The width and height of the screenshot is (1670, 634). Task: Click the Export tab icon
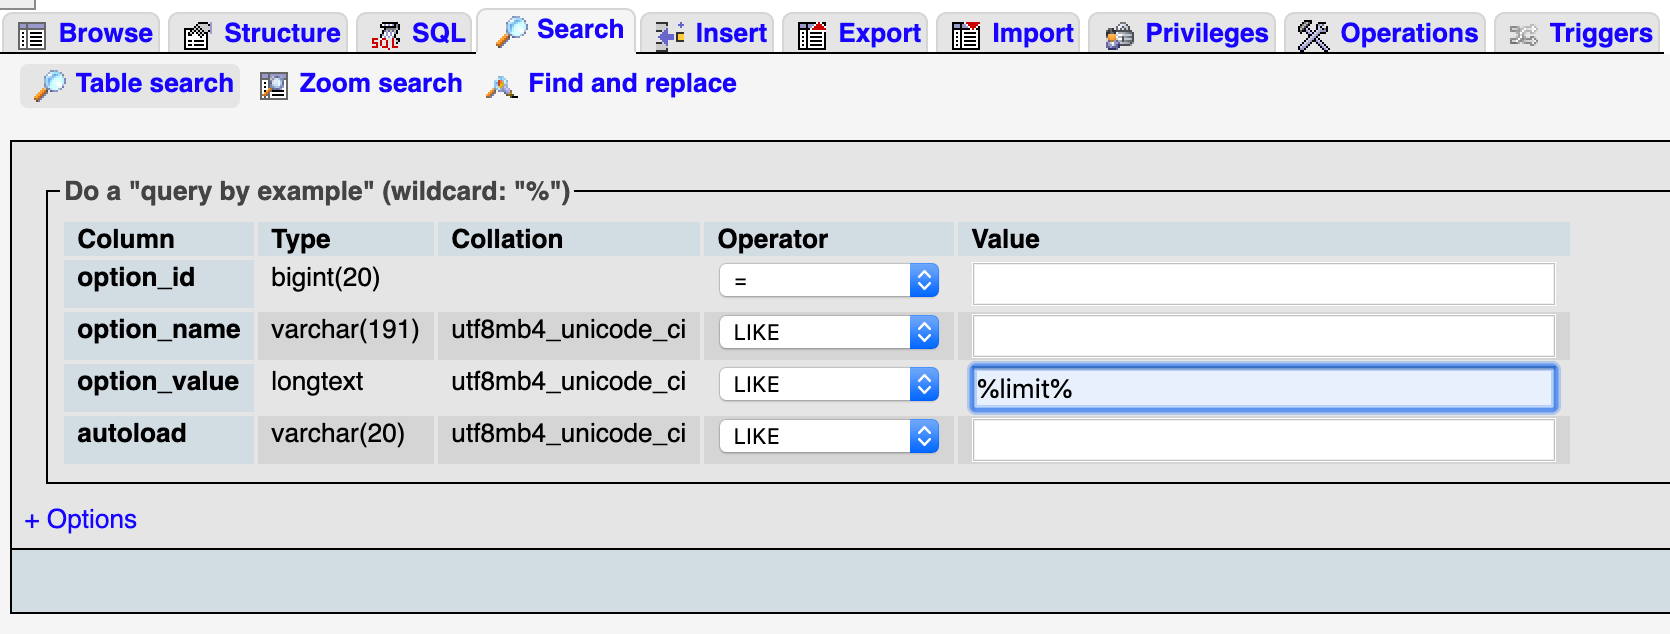click(x=812, y=36)
